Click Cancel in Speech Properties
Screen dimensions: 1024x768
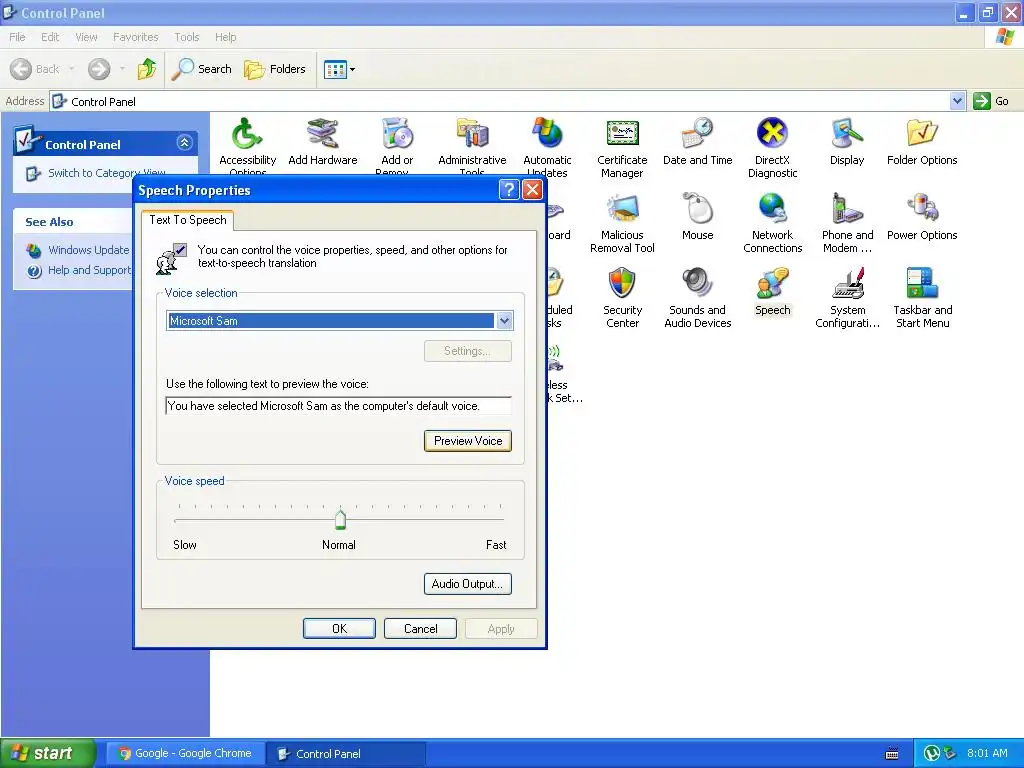(x=421, y=628)
